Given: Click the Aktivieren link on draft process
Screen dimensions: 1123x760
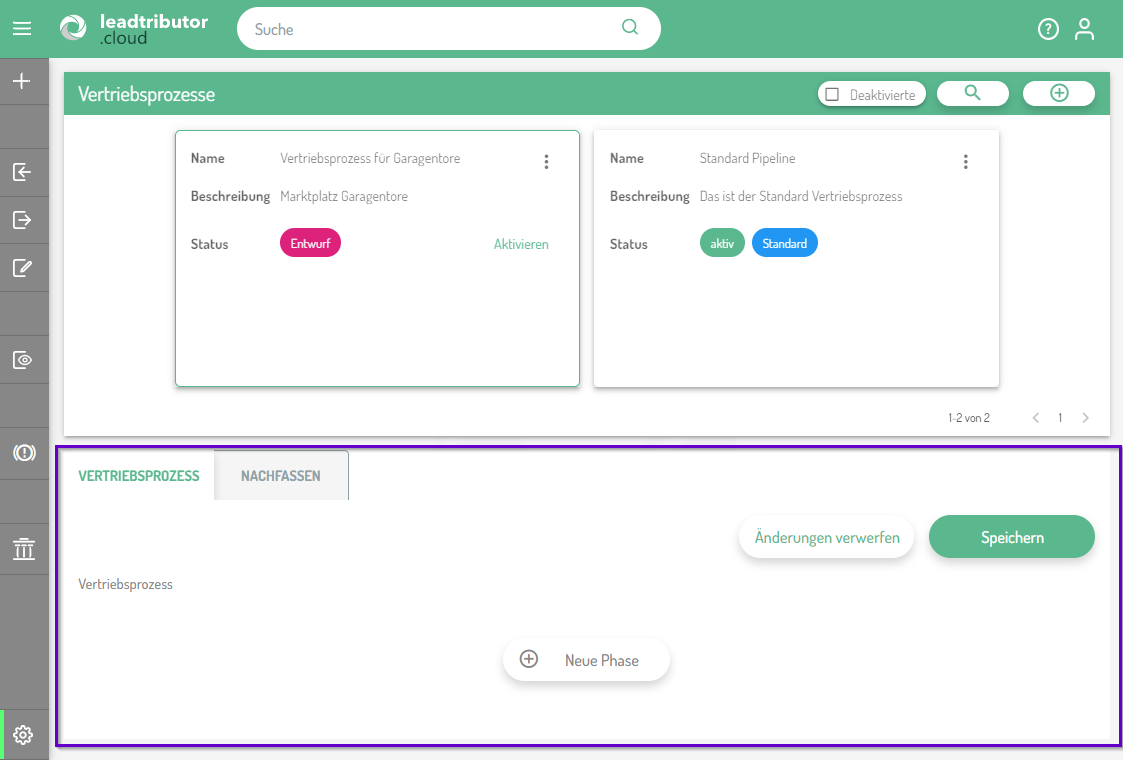Looking at the screenshot, I should (x=521, y=244).
